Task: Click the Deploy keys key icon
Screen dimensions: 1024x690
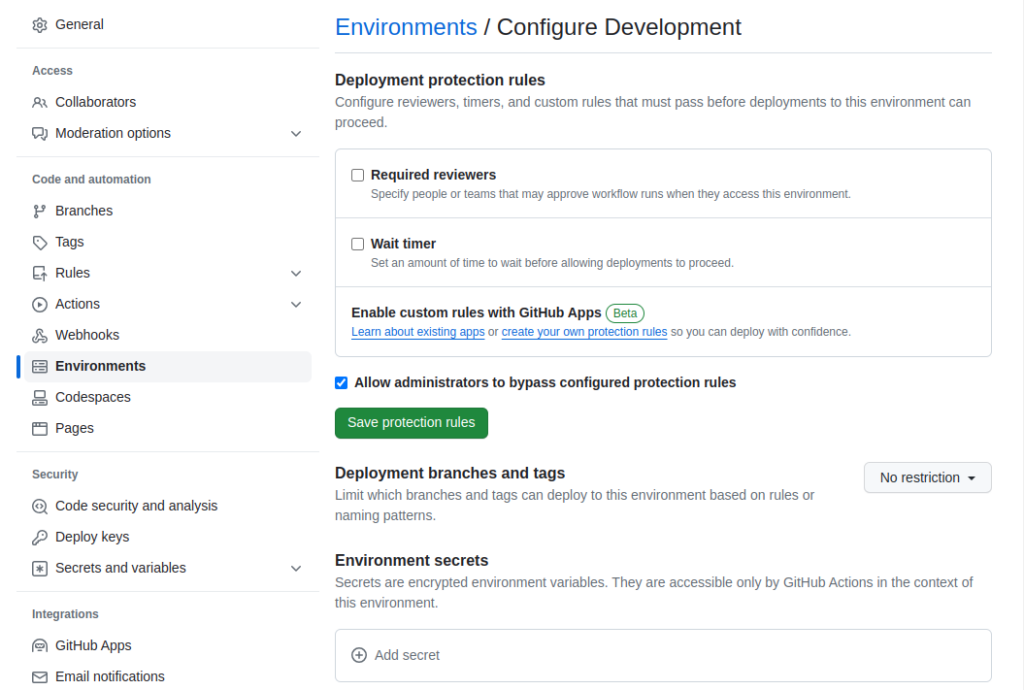Action: (39, 536)
